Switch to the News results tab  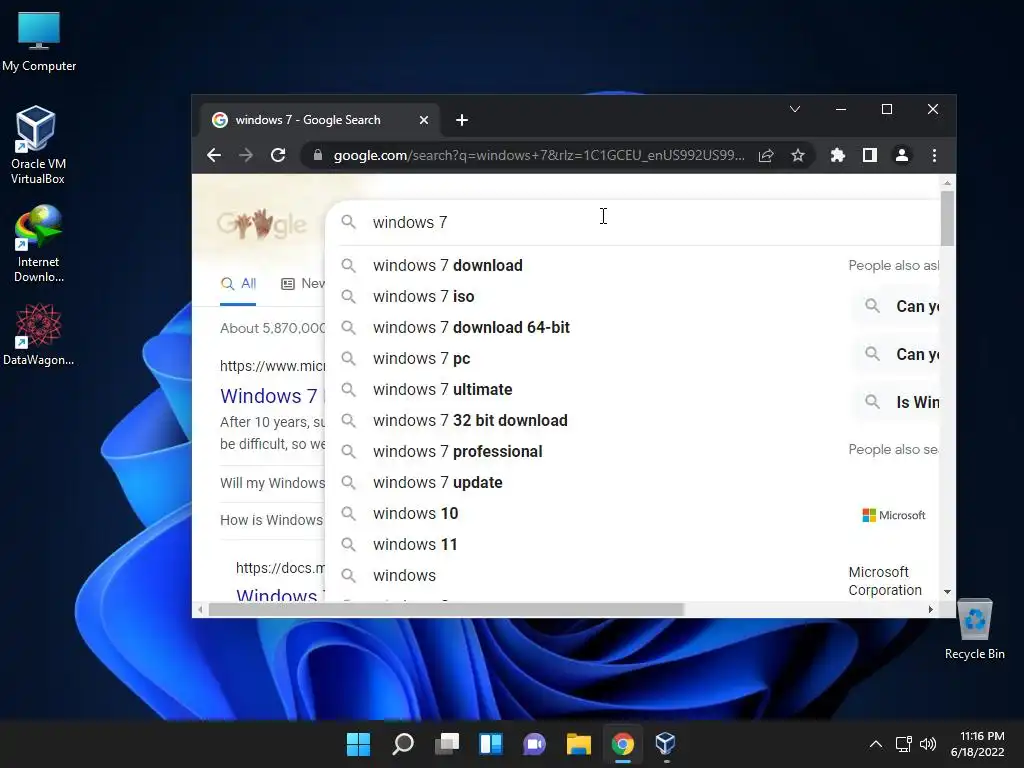coord(303,284)
